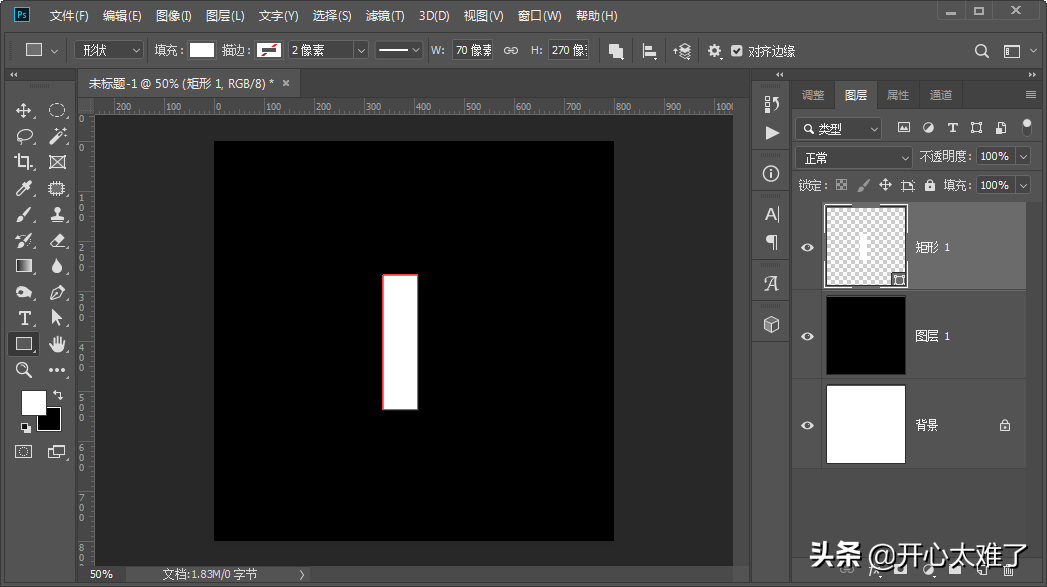Open the Path Operations option
Viewport: 1047px width, 587px height.
(616, 51)
